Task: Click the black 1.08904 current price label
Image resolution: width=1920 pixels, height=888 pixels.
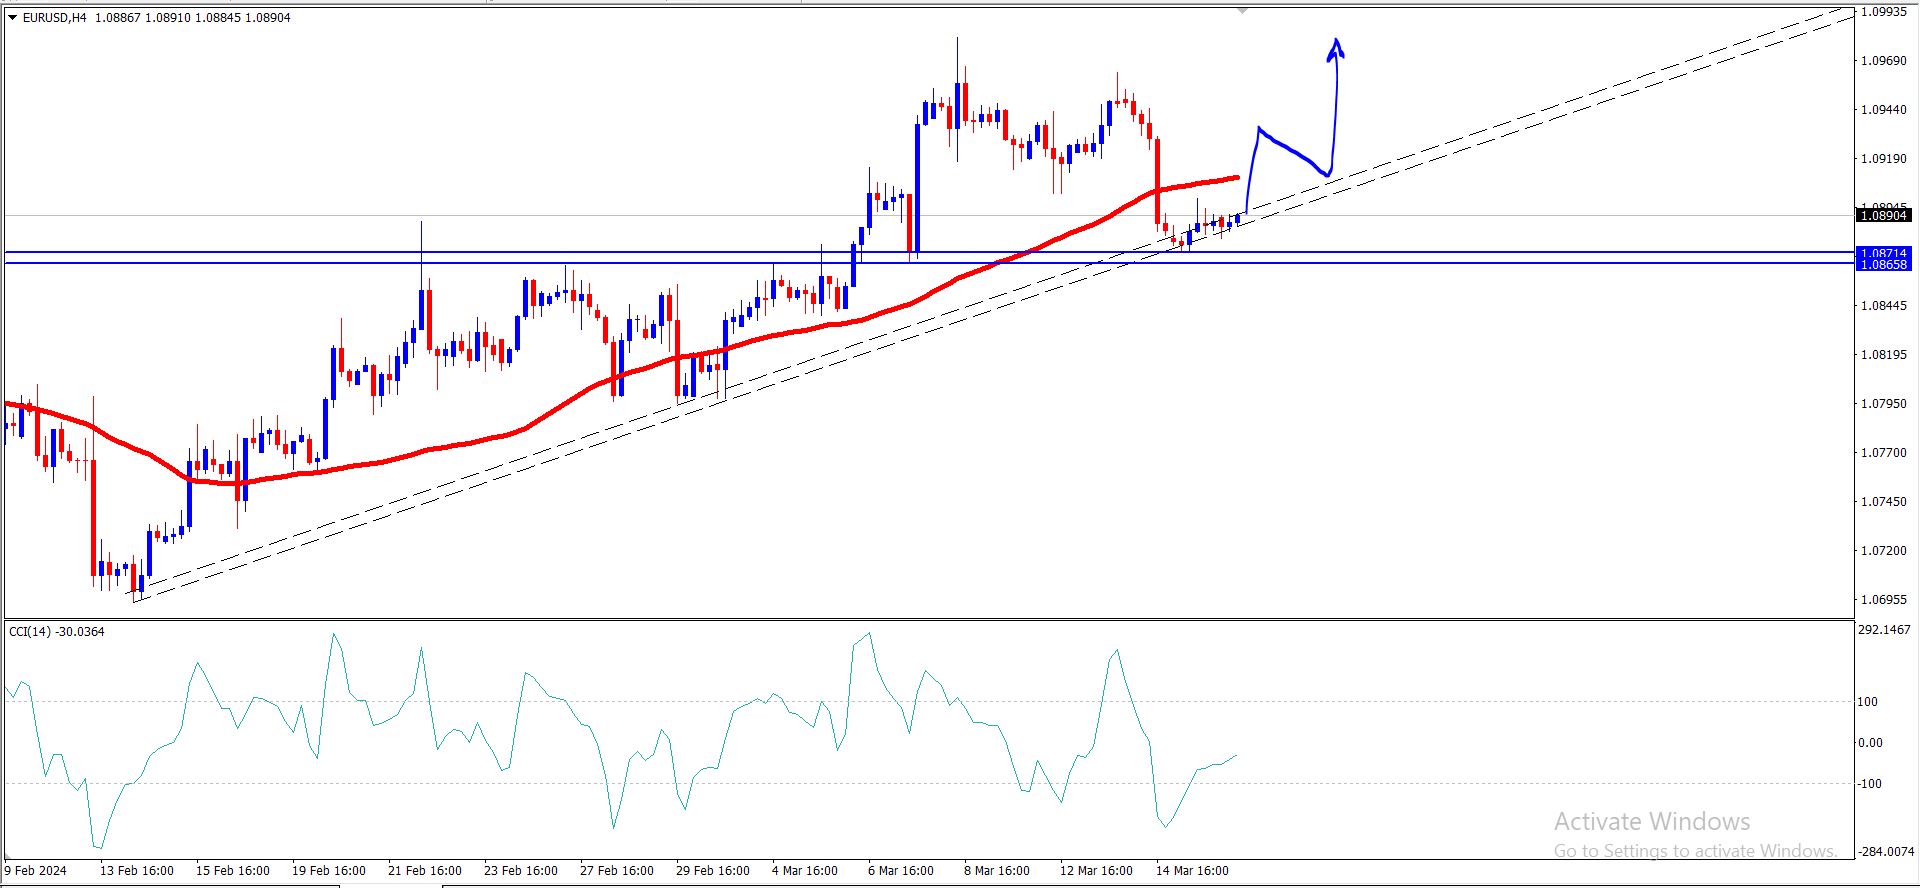Action: click(1883, 215)
